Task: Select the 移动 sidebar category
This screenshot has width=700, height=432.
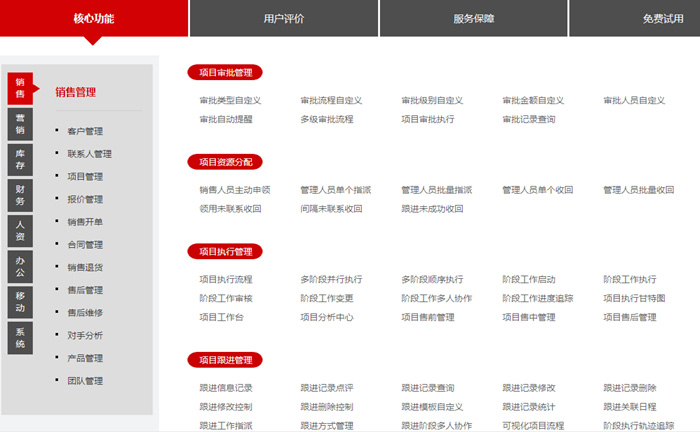Action: (x=20, y=302)
